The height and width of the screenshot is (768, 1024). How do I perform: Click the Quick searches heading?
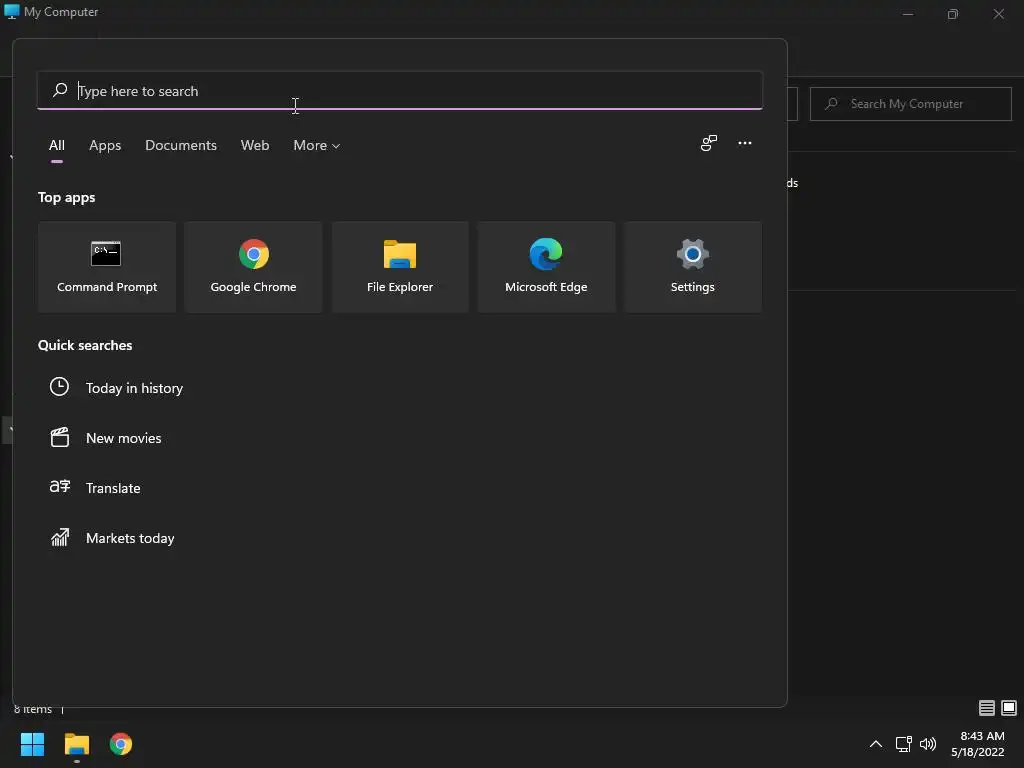pos(85,345)
